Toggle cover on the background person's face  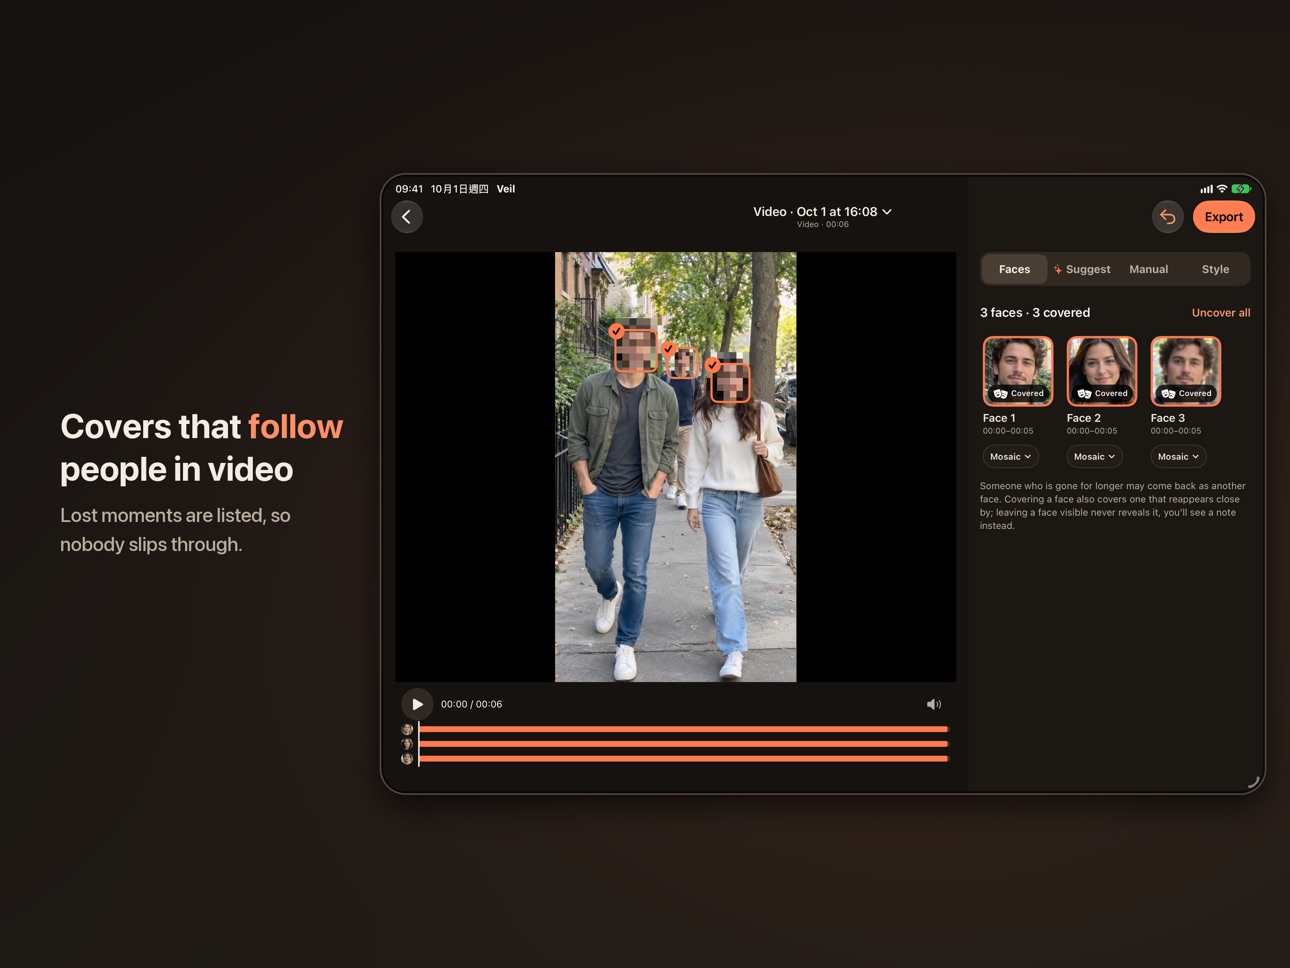[683, 362]
